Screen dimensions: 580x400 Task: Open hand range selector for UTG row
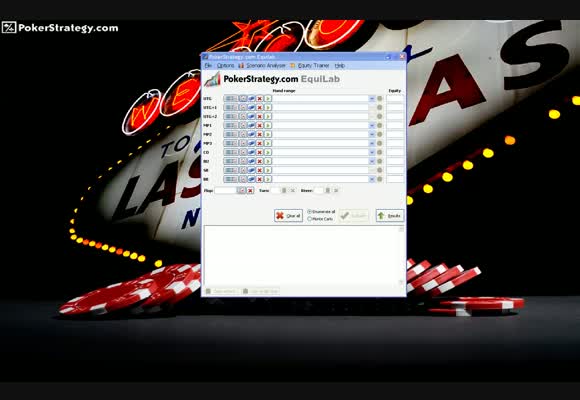(x=230, y=98)
